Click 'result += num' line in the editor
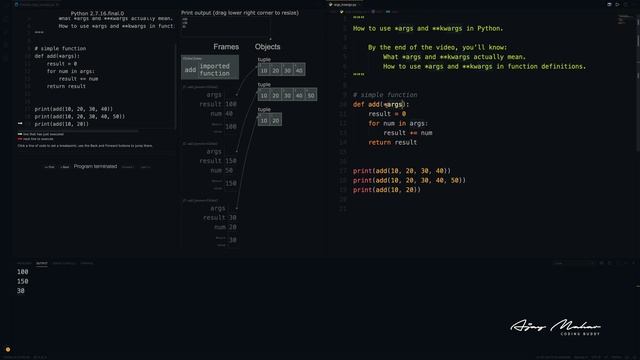 (408, 133)
